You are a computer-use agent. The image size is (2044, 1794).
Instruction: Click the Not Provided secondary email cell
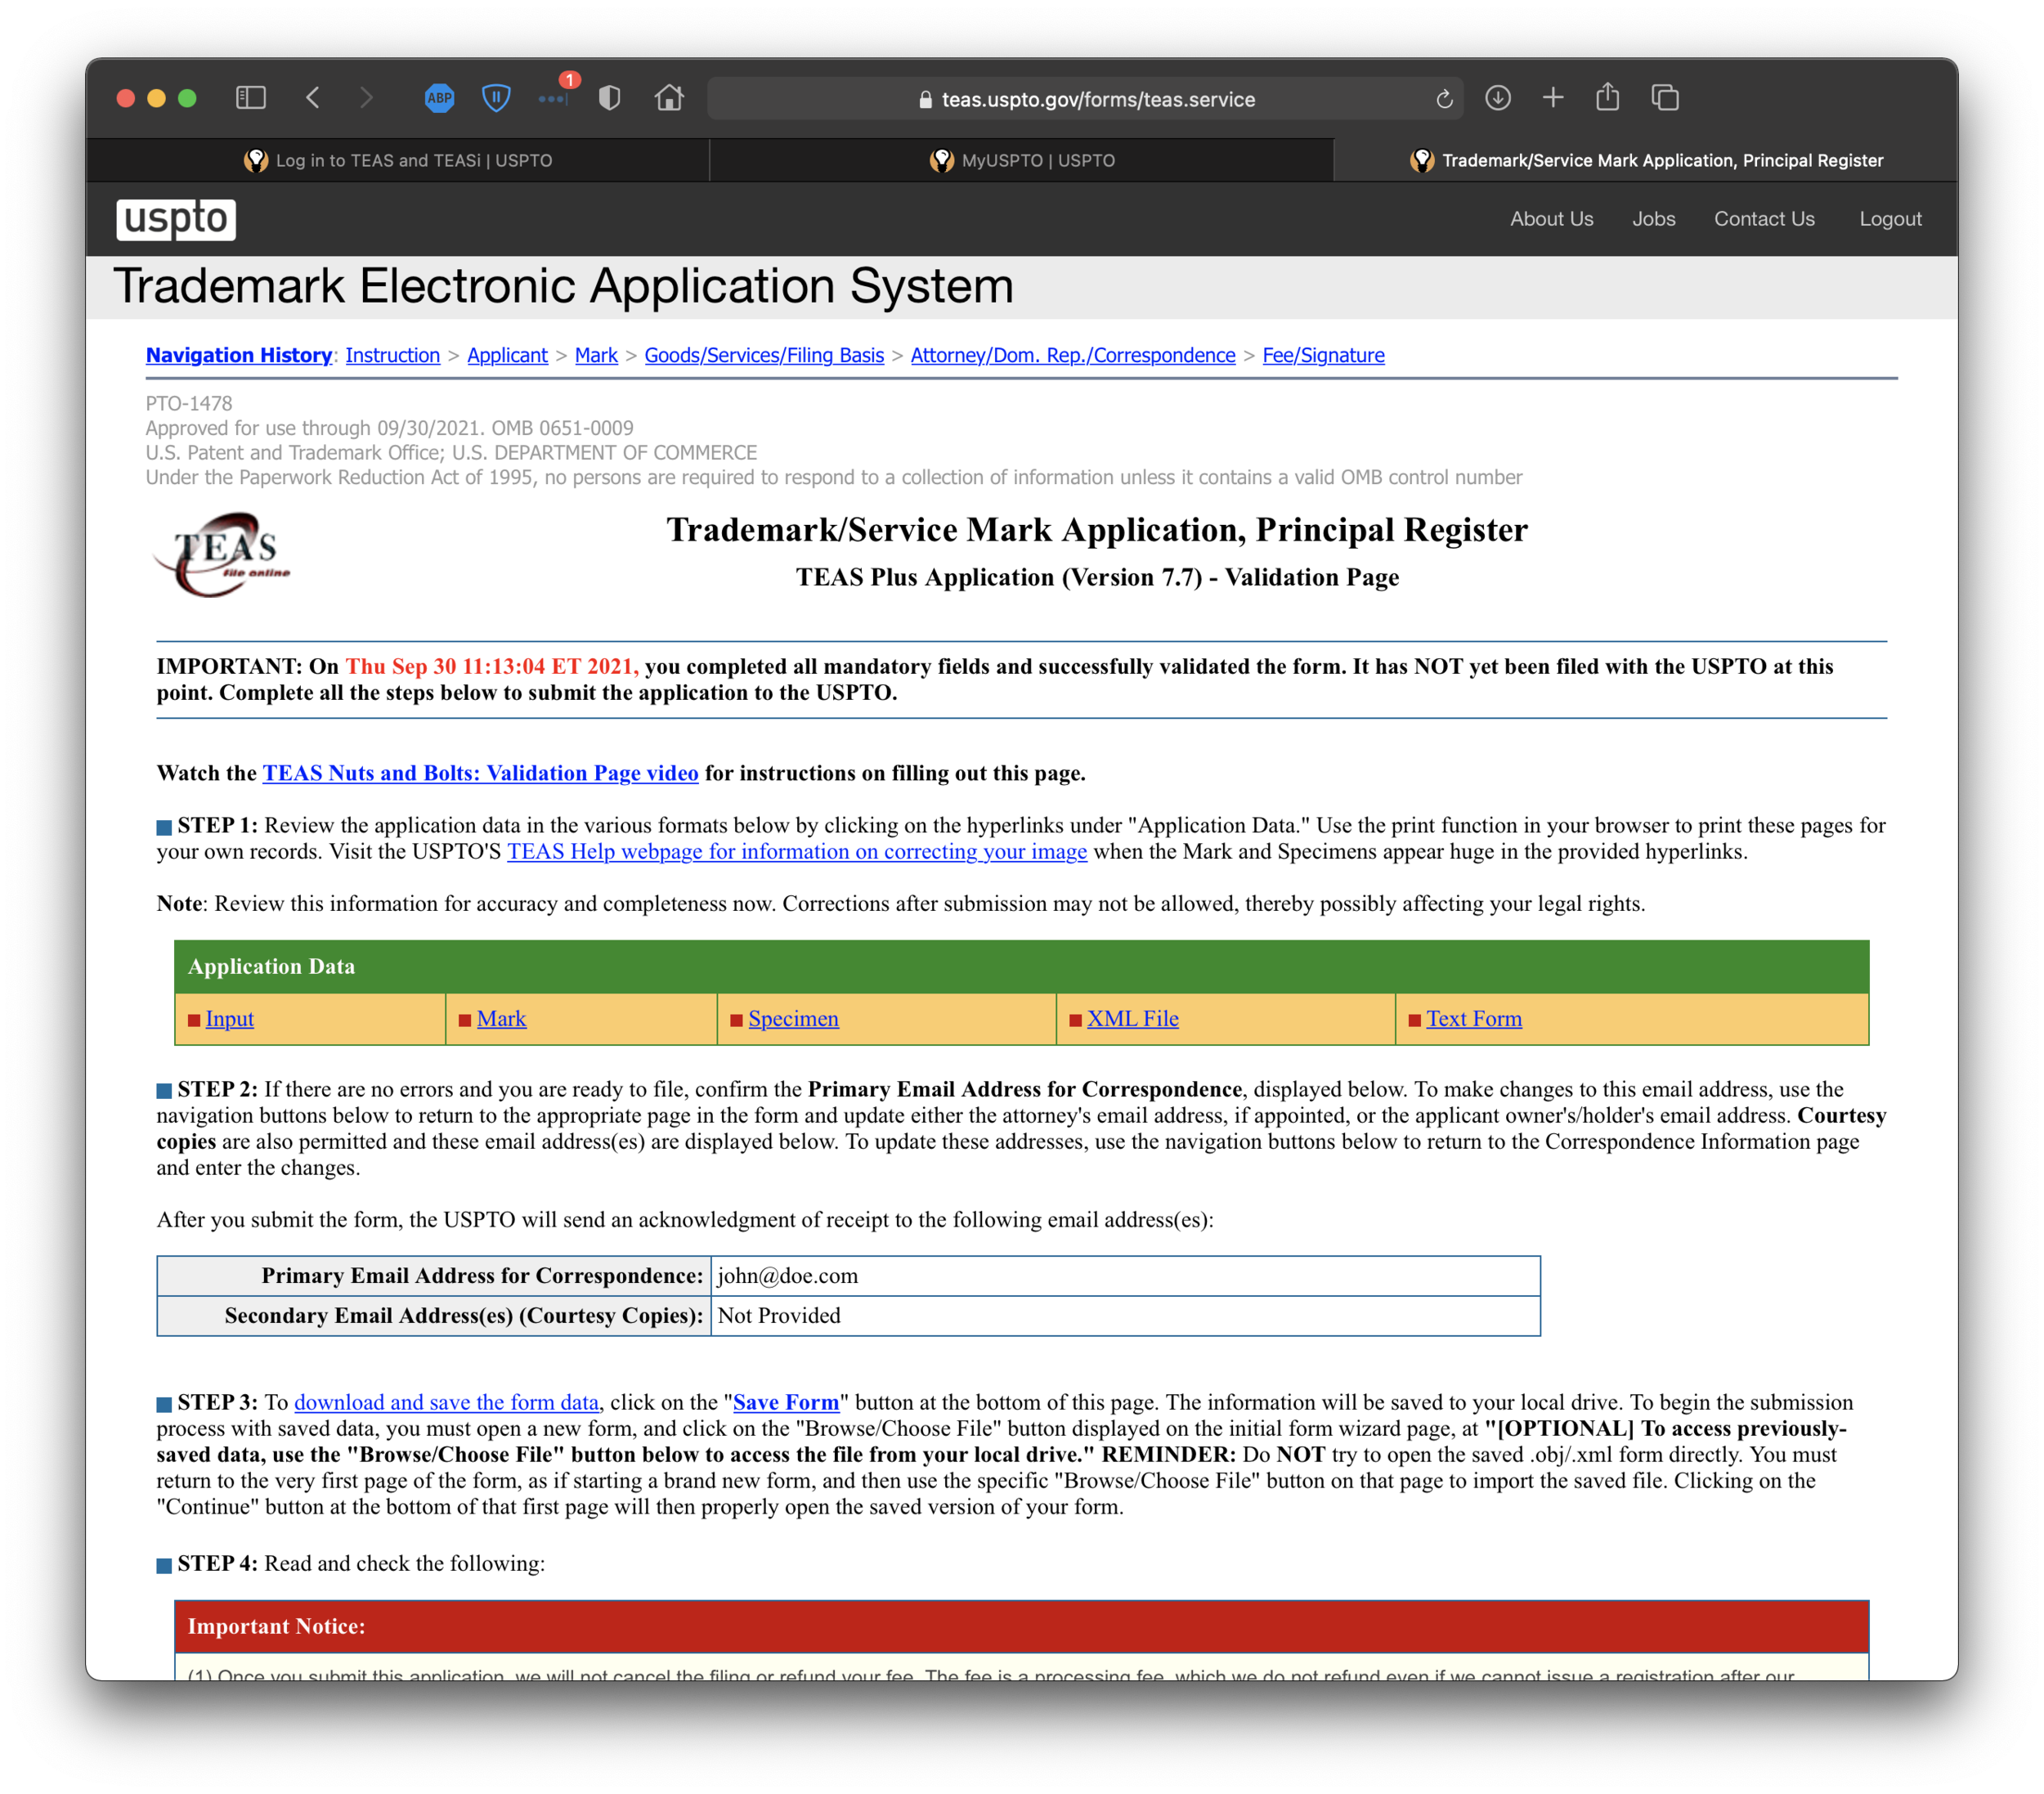[x=1125, y=1316]
